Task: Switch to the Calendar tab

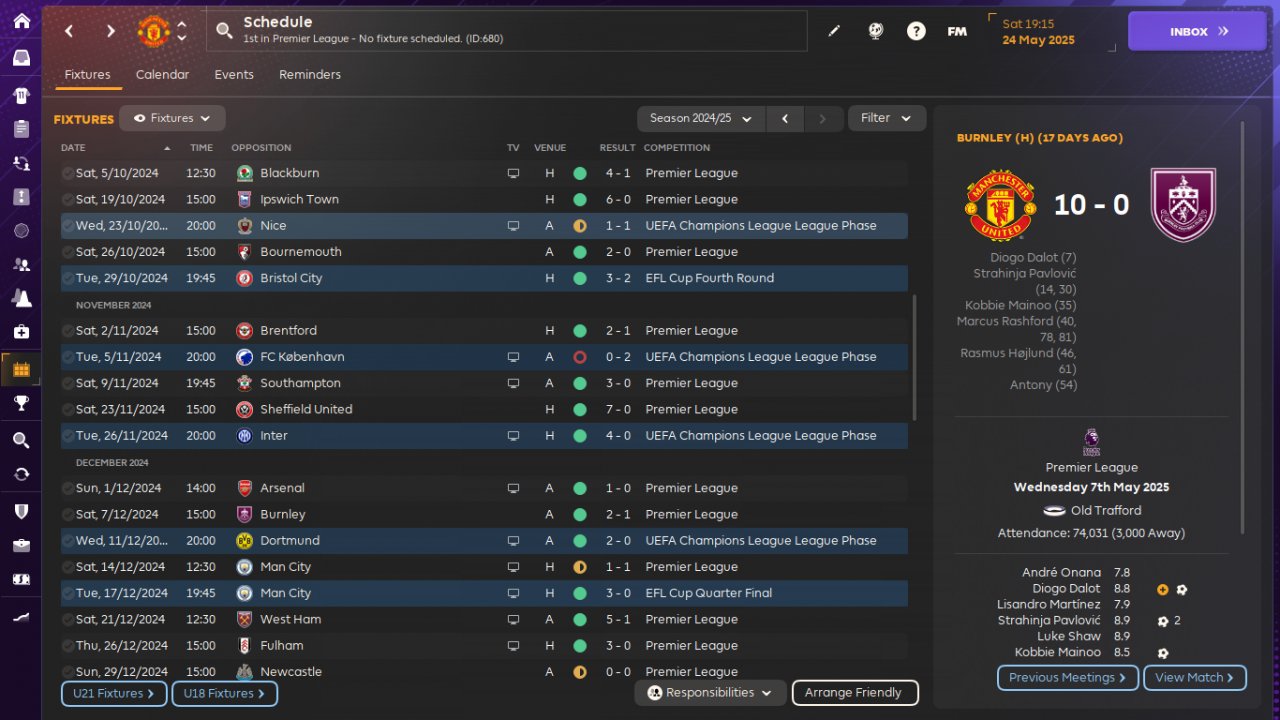Action: tap(162, 75)
